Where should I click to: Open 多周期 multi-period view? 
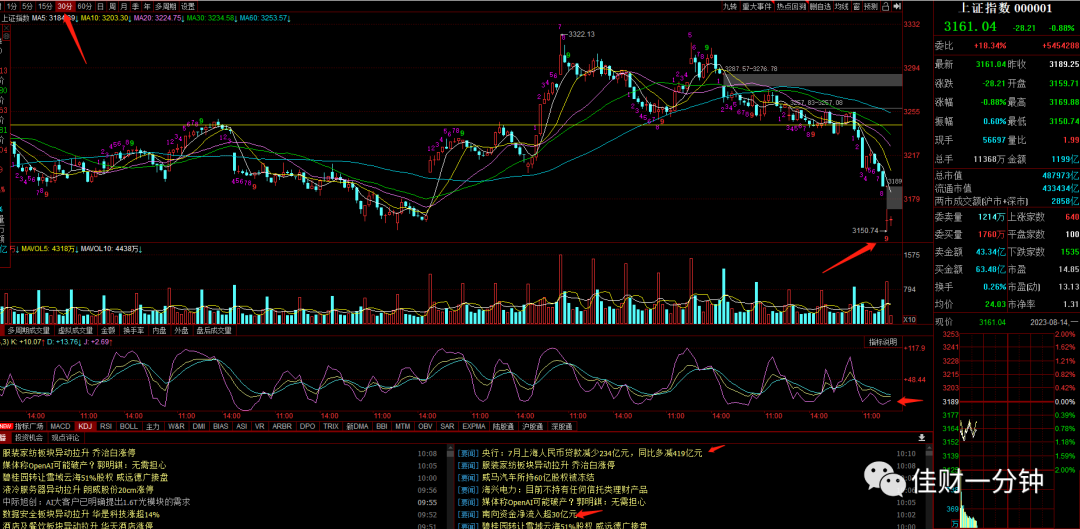coord(166,6)
